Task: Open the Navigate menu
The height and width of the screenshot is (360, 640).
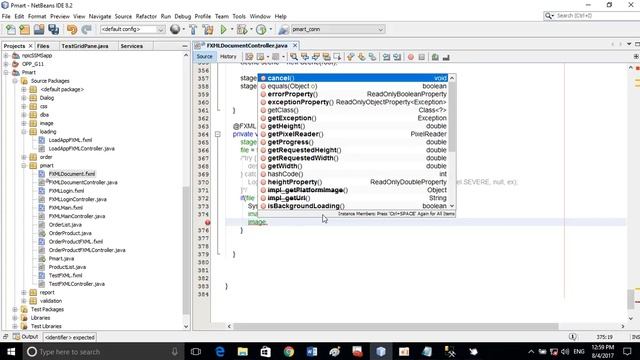Action: pyautogui.click(x=100, y=16)
